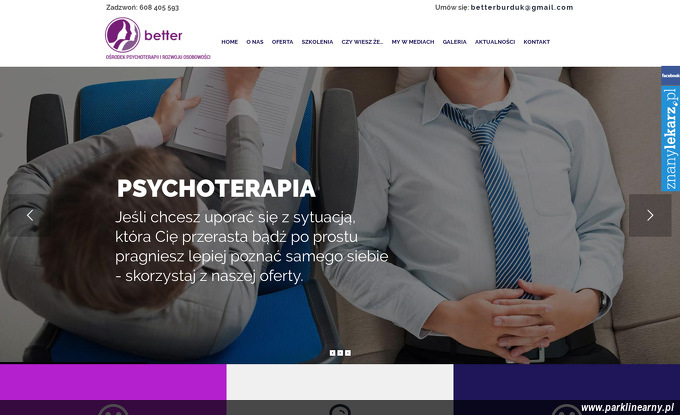Screen dimensions: 680x415
Task: Open the CZY WIESZ ŻE.. page
Action: pos(362,42)
